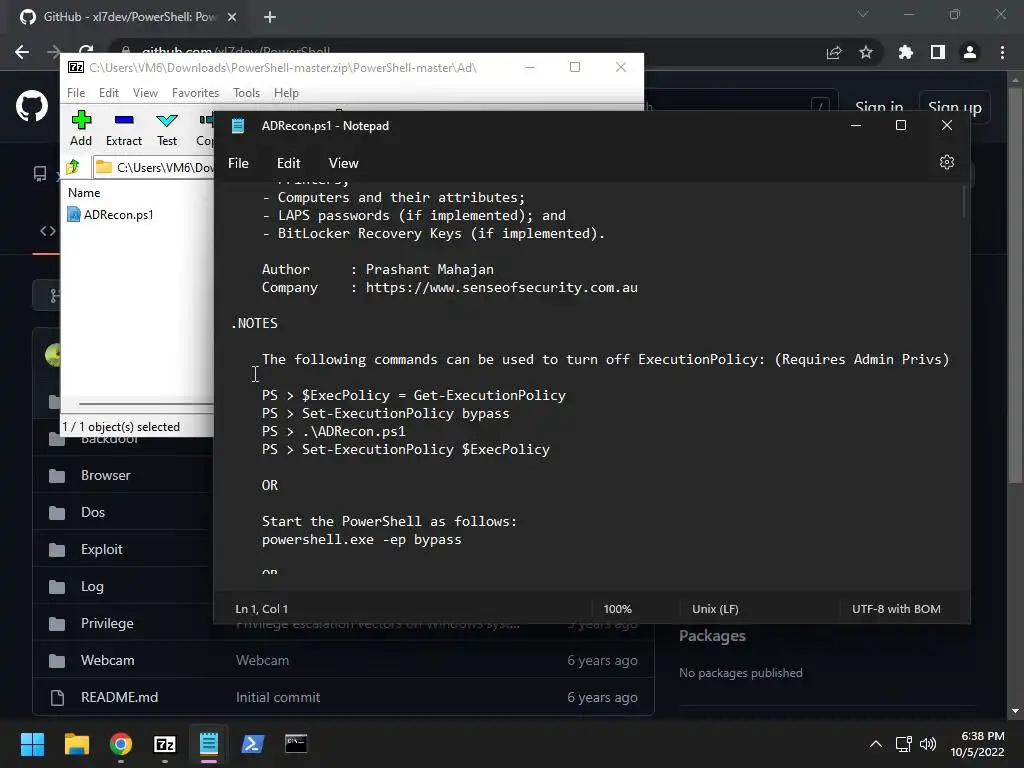
Task: Open Notepad settings gear icon
Action: pyautogui.click(x=946, y=162)
